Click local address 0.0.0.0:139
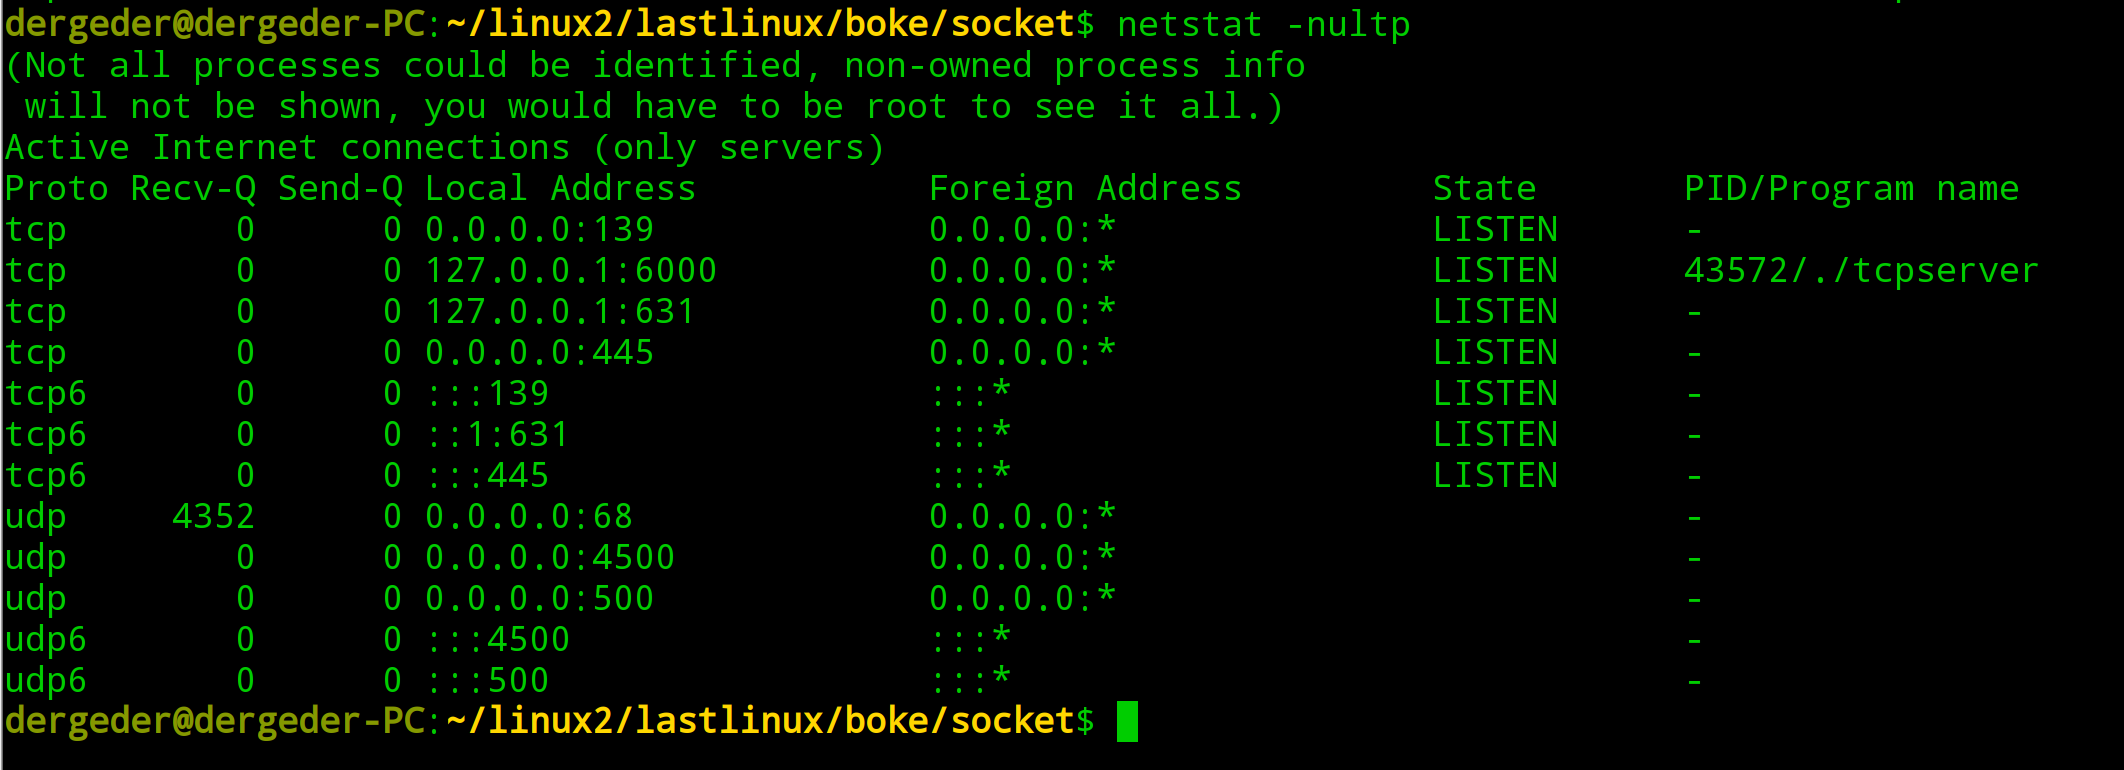Viewport: 2124px width, 770px height. (x=539, y=230)
